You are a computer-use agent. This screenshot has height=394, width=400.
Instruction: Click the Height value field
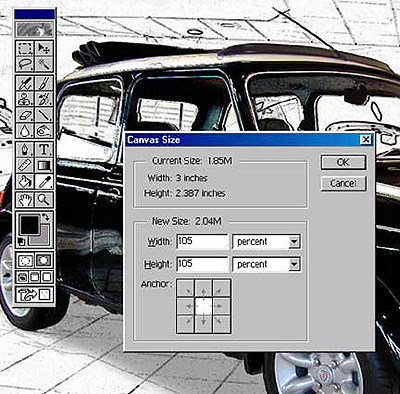click(x=202, y=264)
